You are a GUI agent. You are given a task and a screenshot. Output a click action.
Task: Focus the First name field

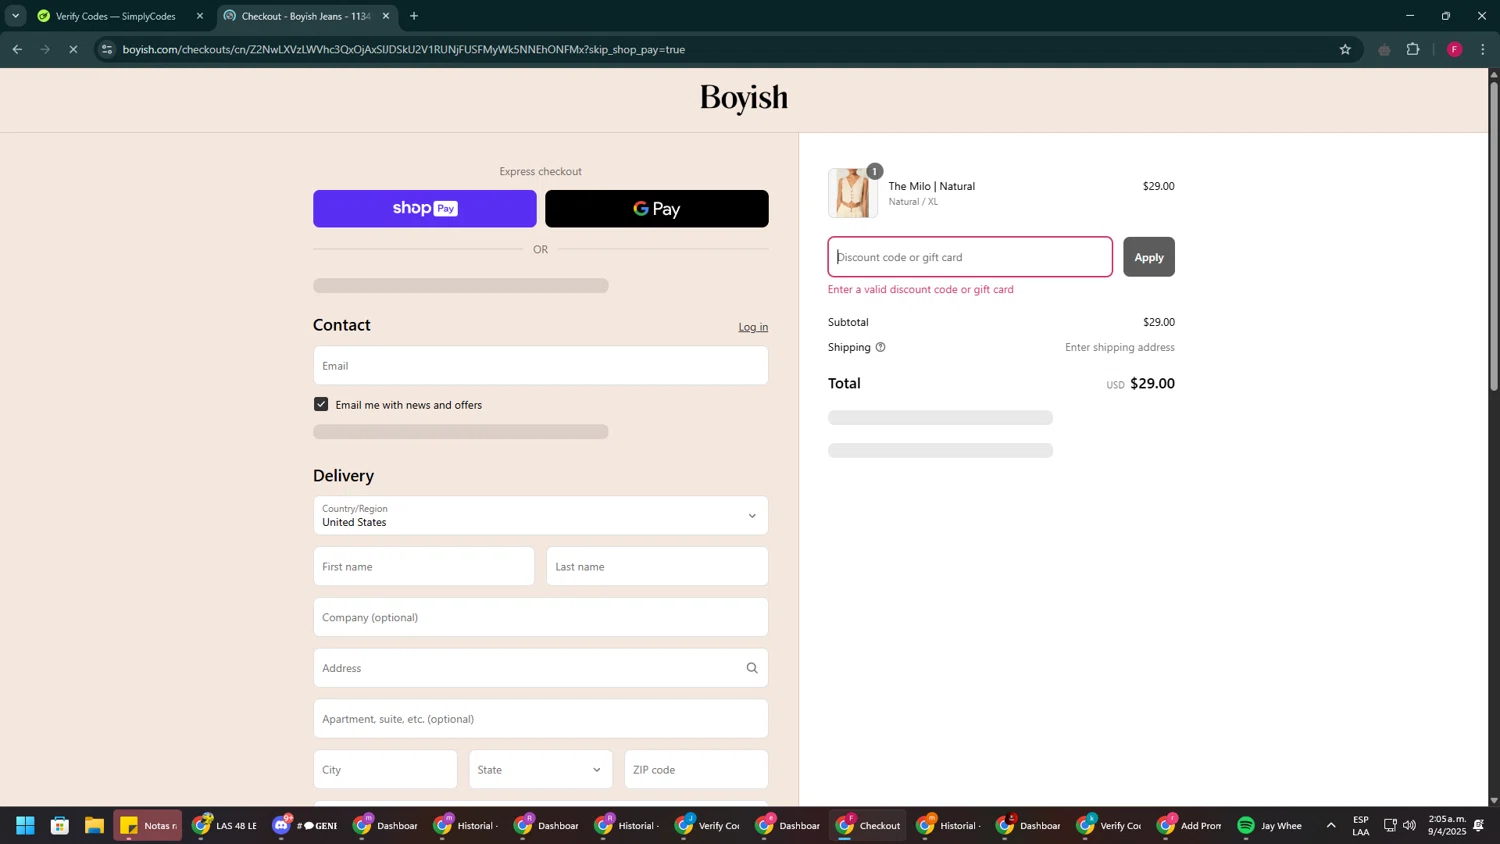(x=424, y=567)
